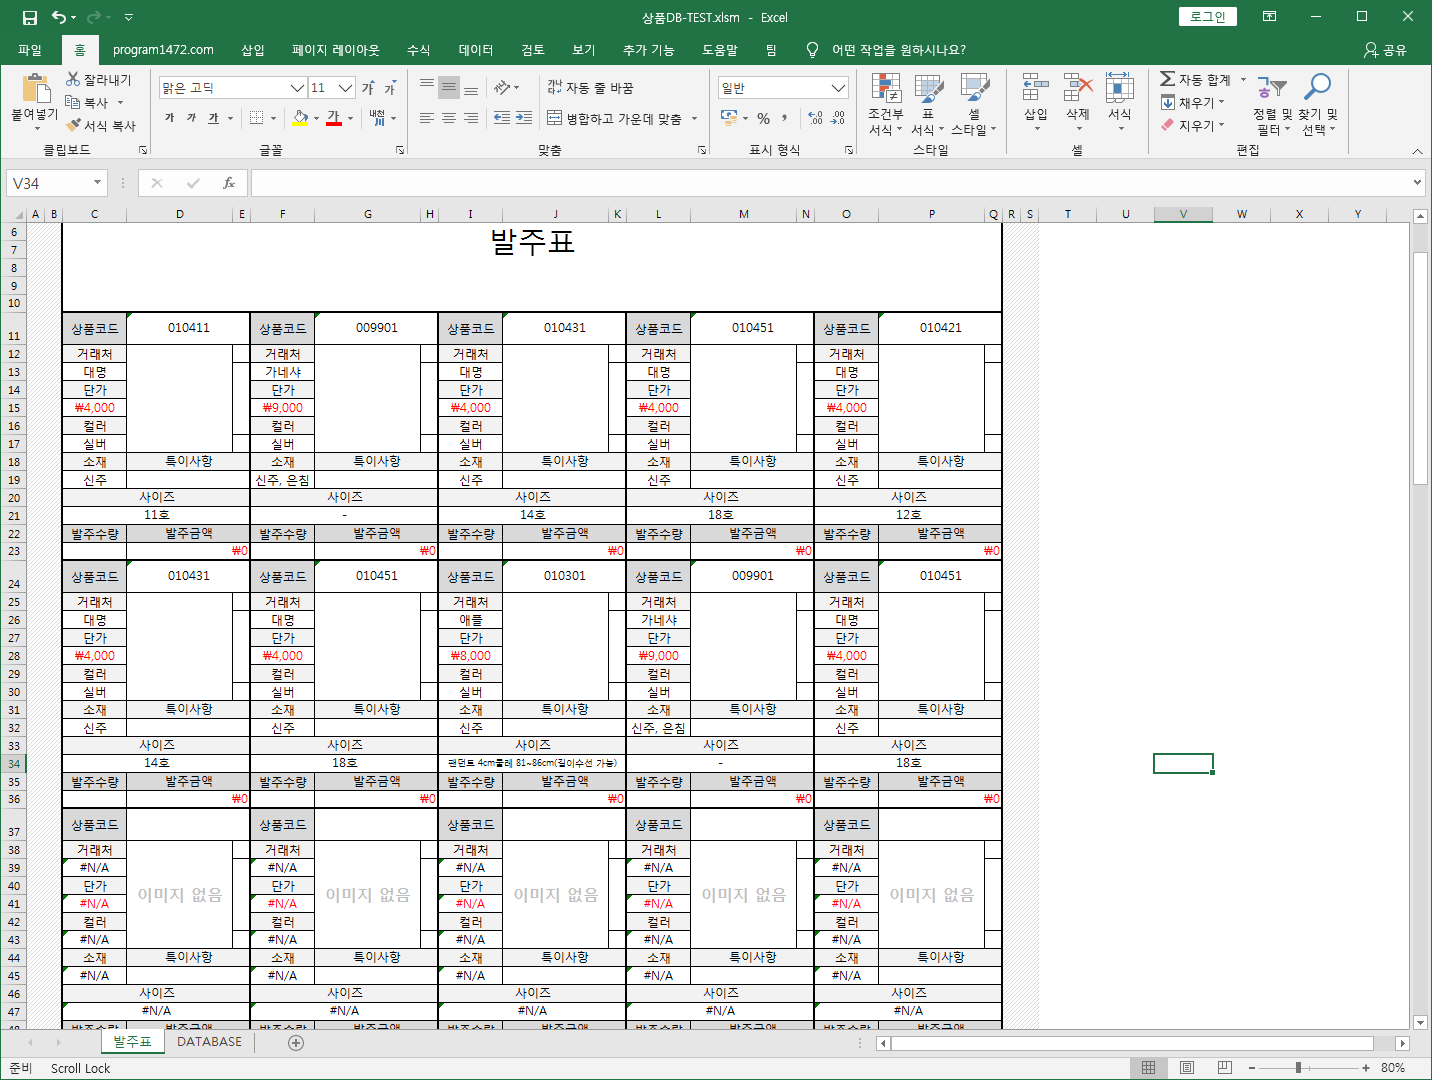This screenshot has height=1080, width=1432.
Task: Click the save icon in title bar
Action: point(30,17)
